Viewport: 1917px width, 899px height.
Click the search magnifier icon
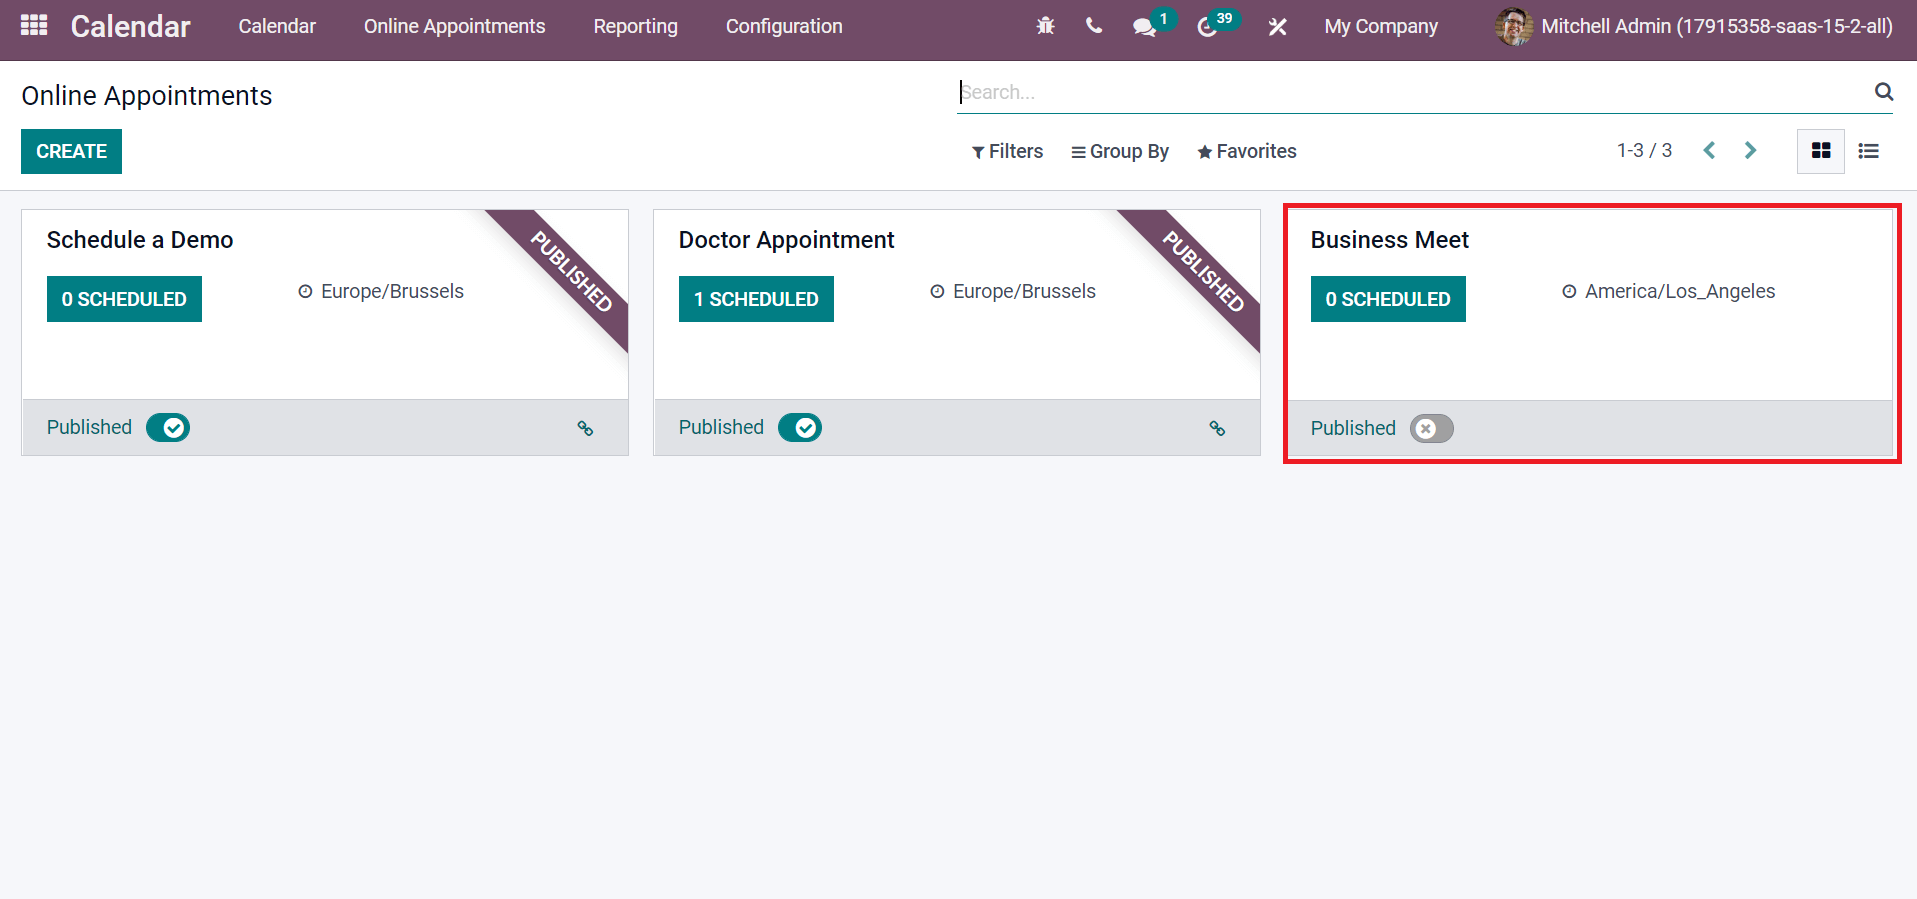click(x=1884, y=92)
